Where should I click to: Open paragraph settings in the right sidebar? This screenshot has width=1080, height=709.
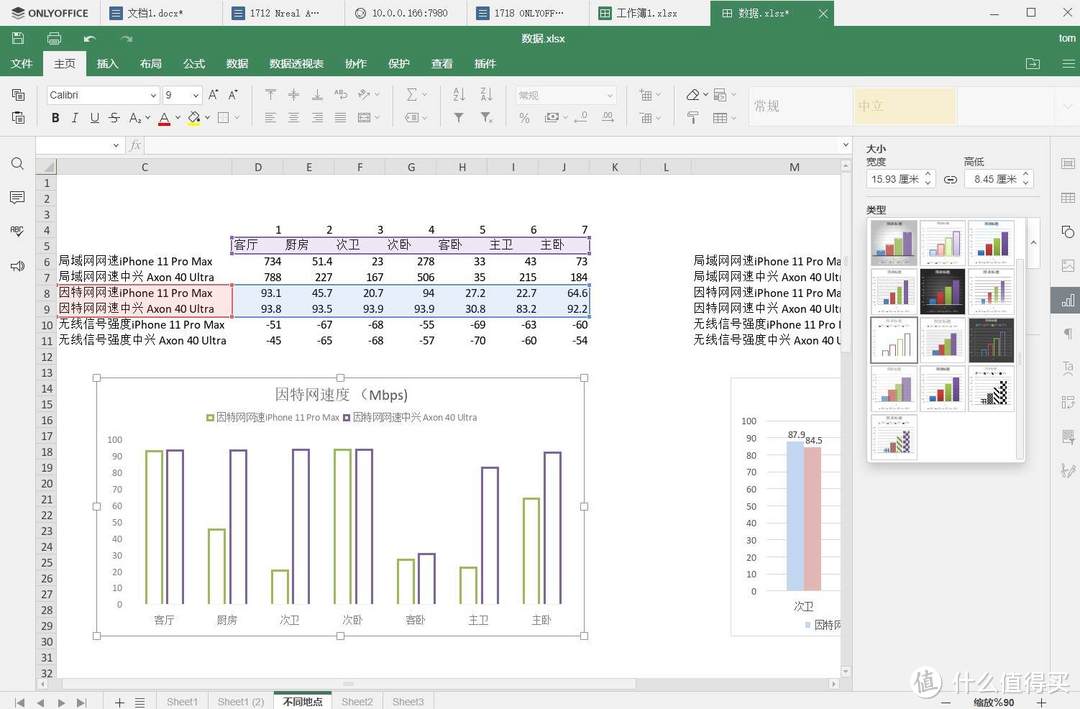1068,333
